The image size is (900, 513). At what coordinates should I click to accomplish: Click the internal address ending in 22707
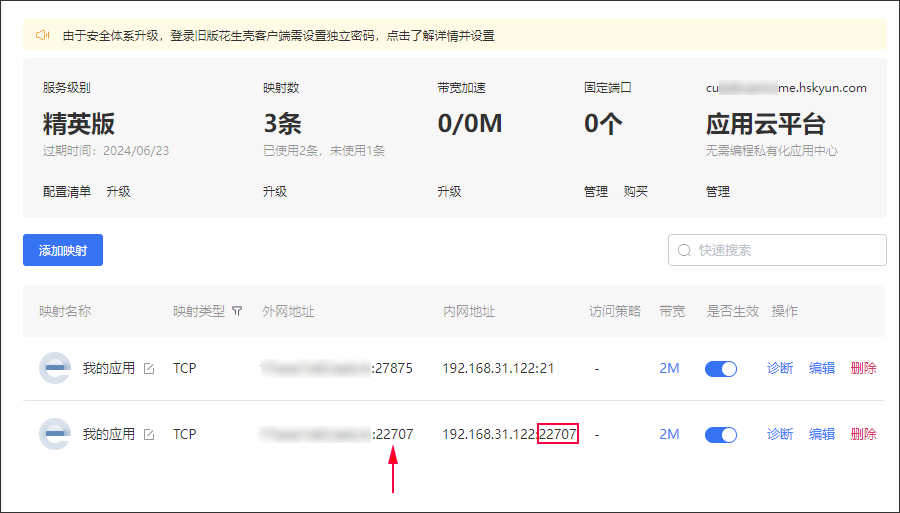pos(510,434)
